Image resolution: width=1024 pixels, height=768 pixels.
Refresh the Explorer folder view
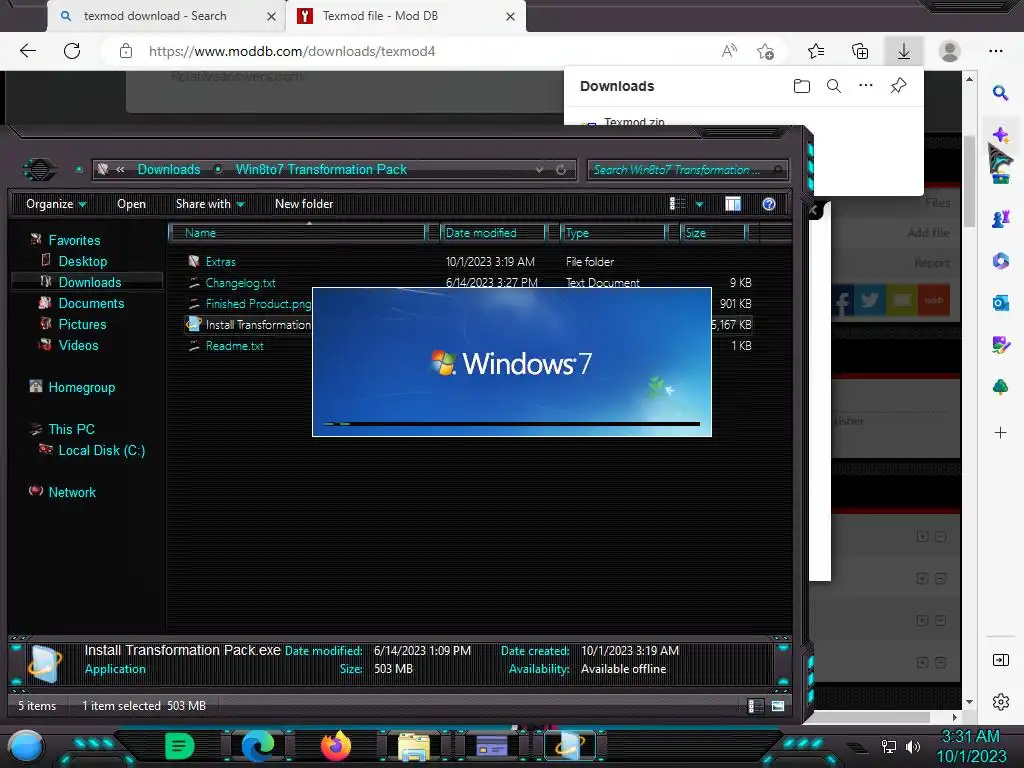561,170
